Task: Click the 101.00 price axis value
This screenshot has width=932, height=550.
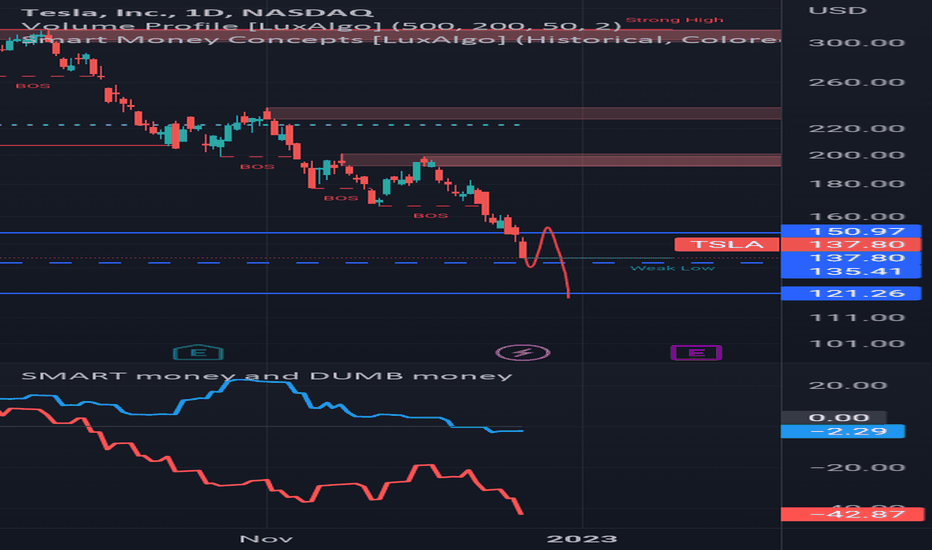Action: pos(857,344)
